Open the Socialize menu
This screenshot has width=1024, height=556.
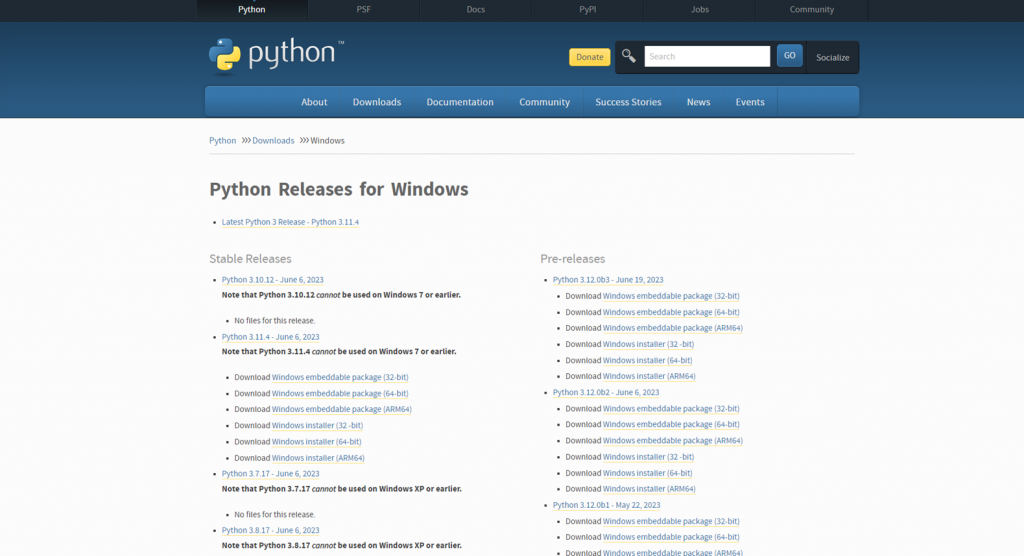point(833,57)
